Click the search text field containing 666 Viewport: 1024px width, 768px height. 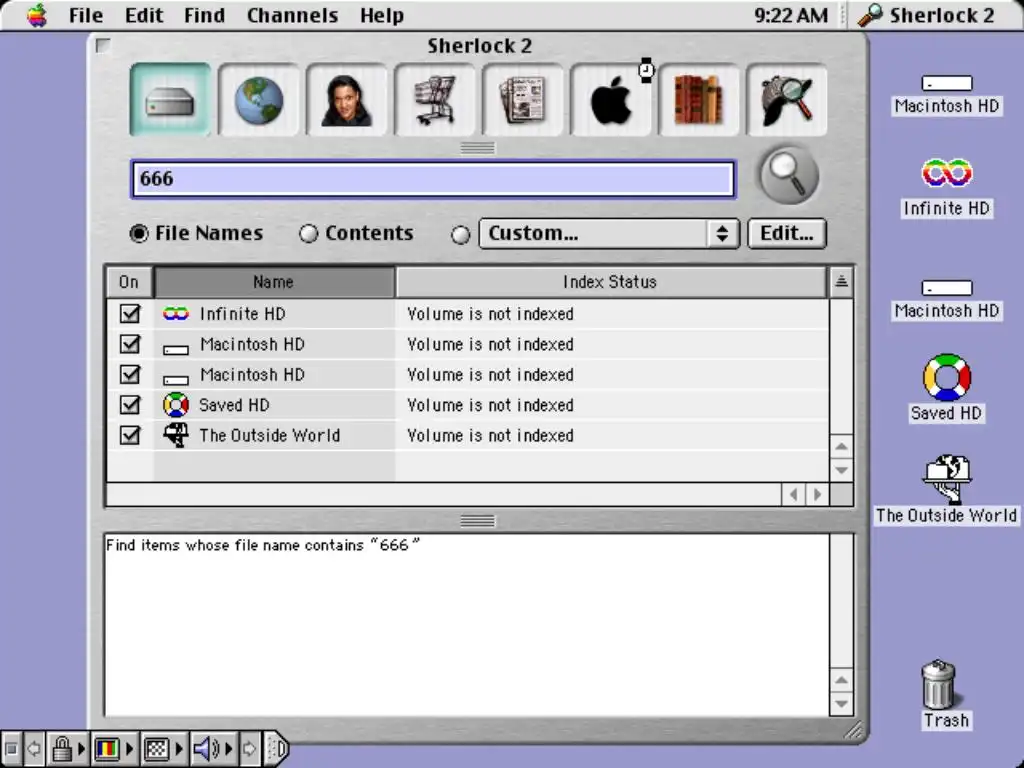(433, 178)
